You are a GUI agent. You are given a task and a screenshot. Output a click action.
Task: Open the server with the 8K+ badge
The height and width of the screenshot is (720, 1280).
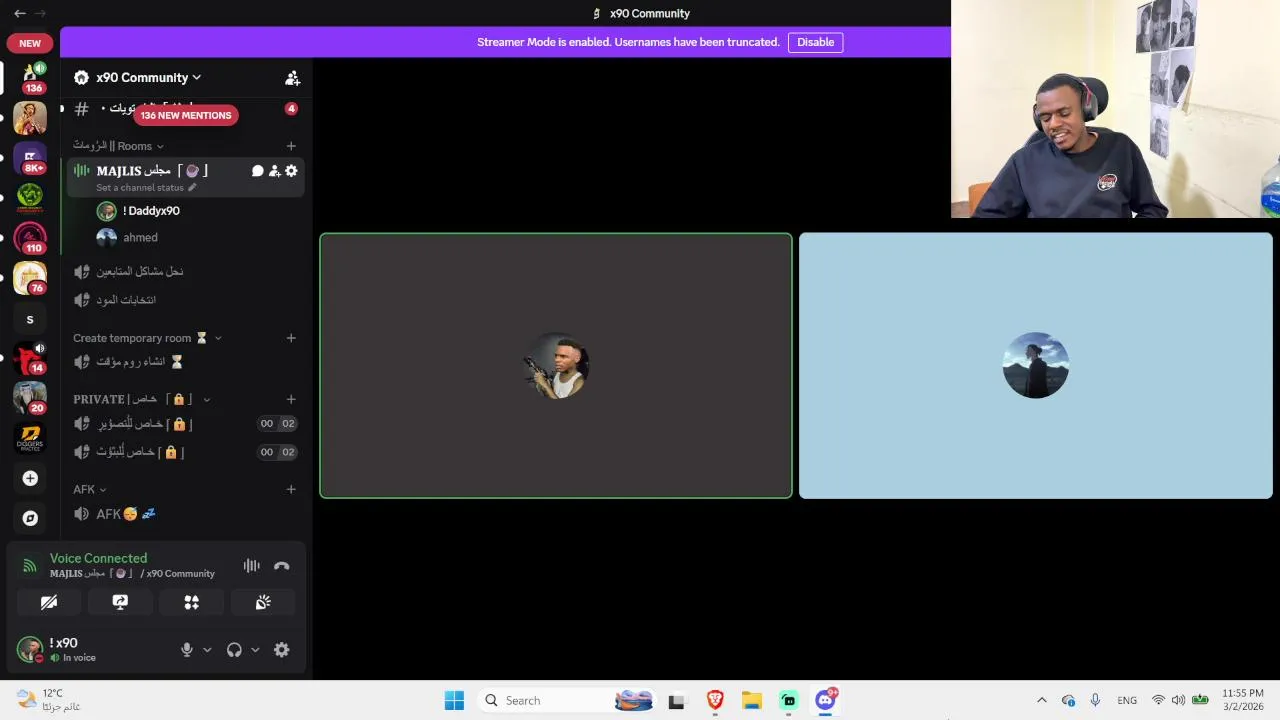(30, 157)
